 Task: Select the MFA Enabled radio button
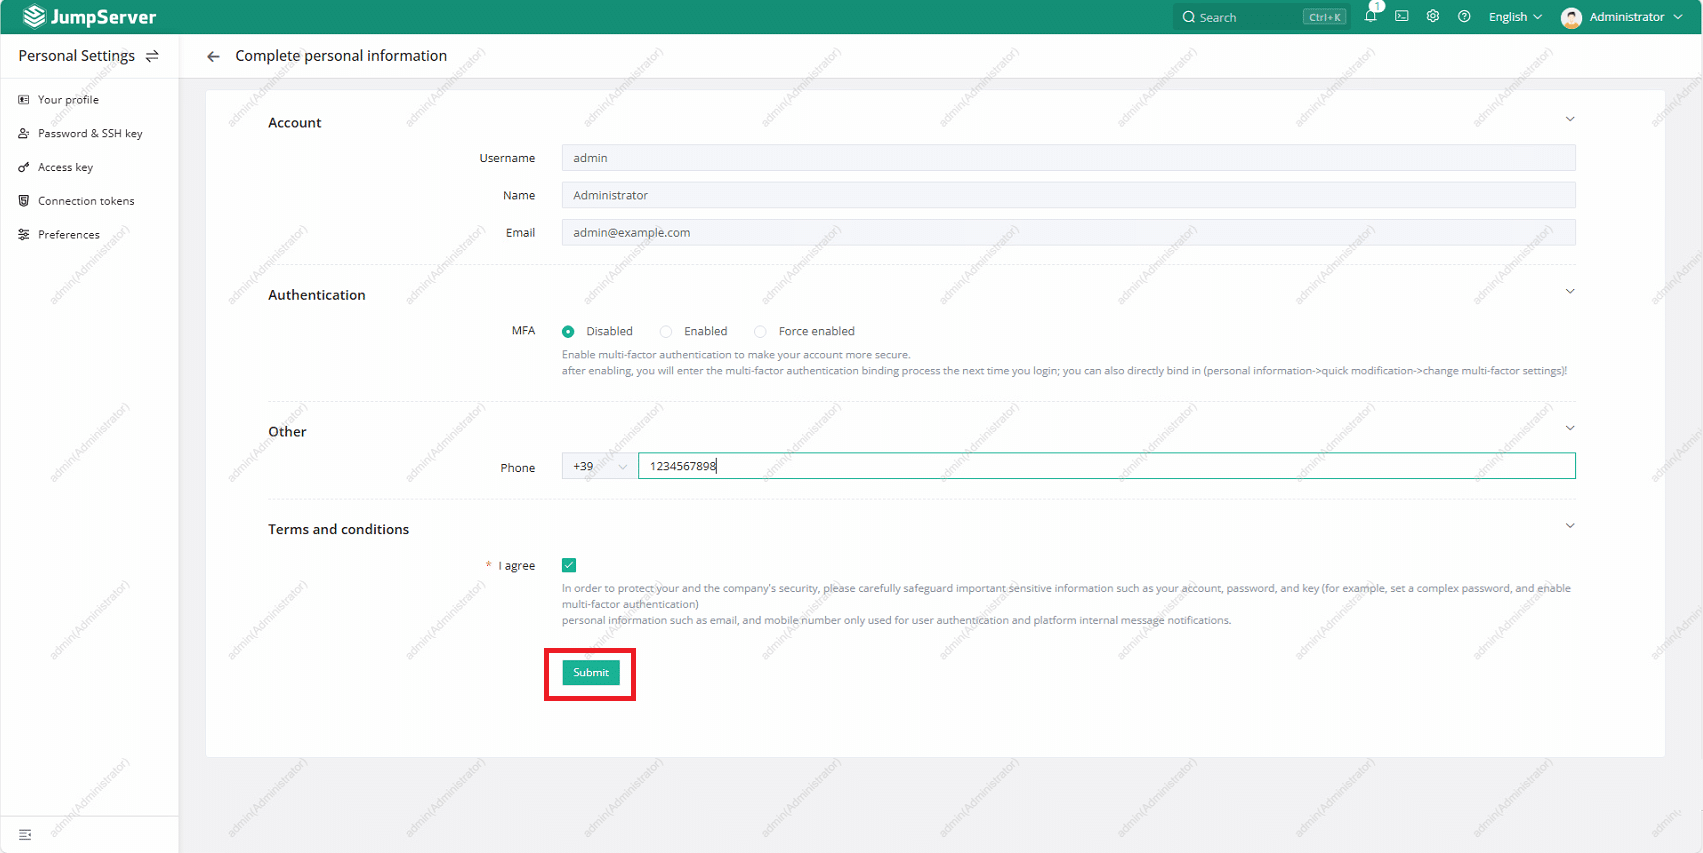coord(666,331)
